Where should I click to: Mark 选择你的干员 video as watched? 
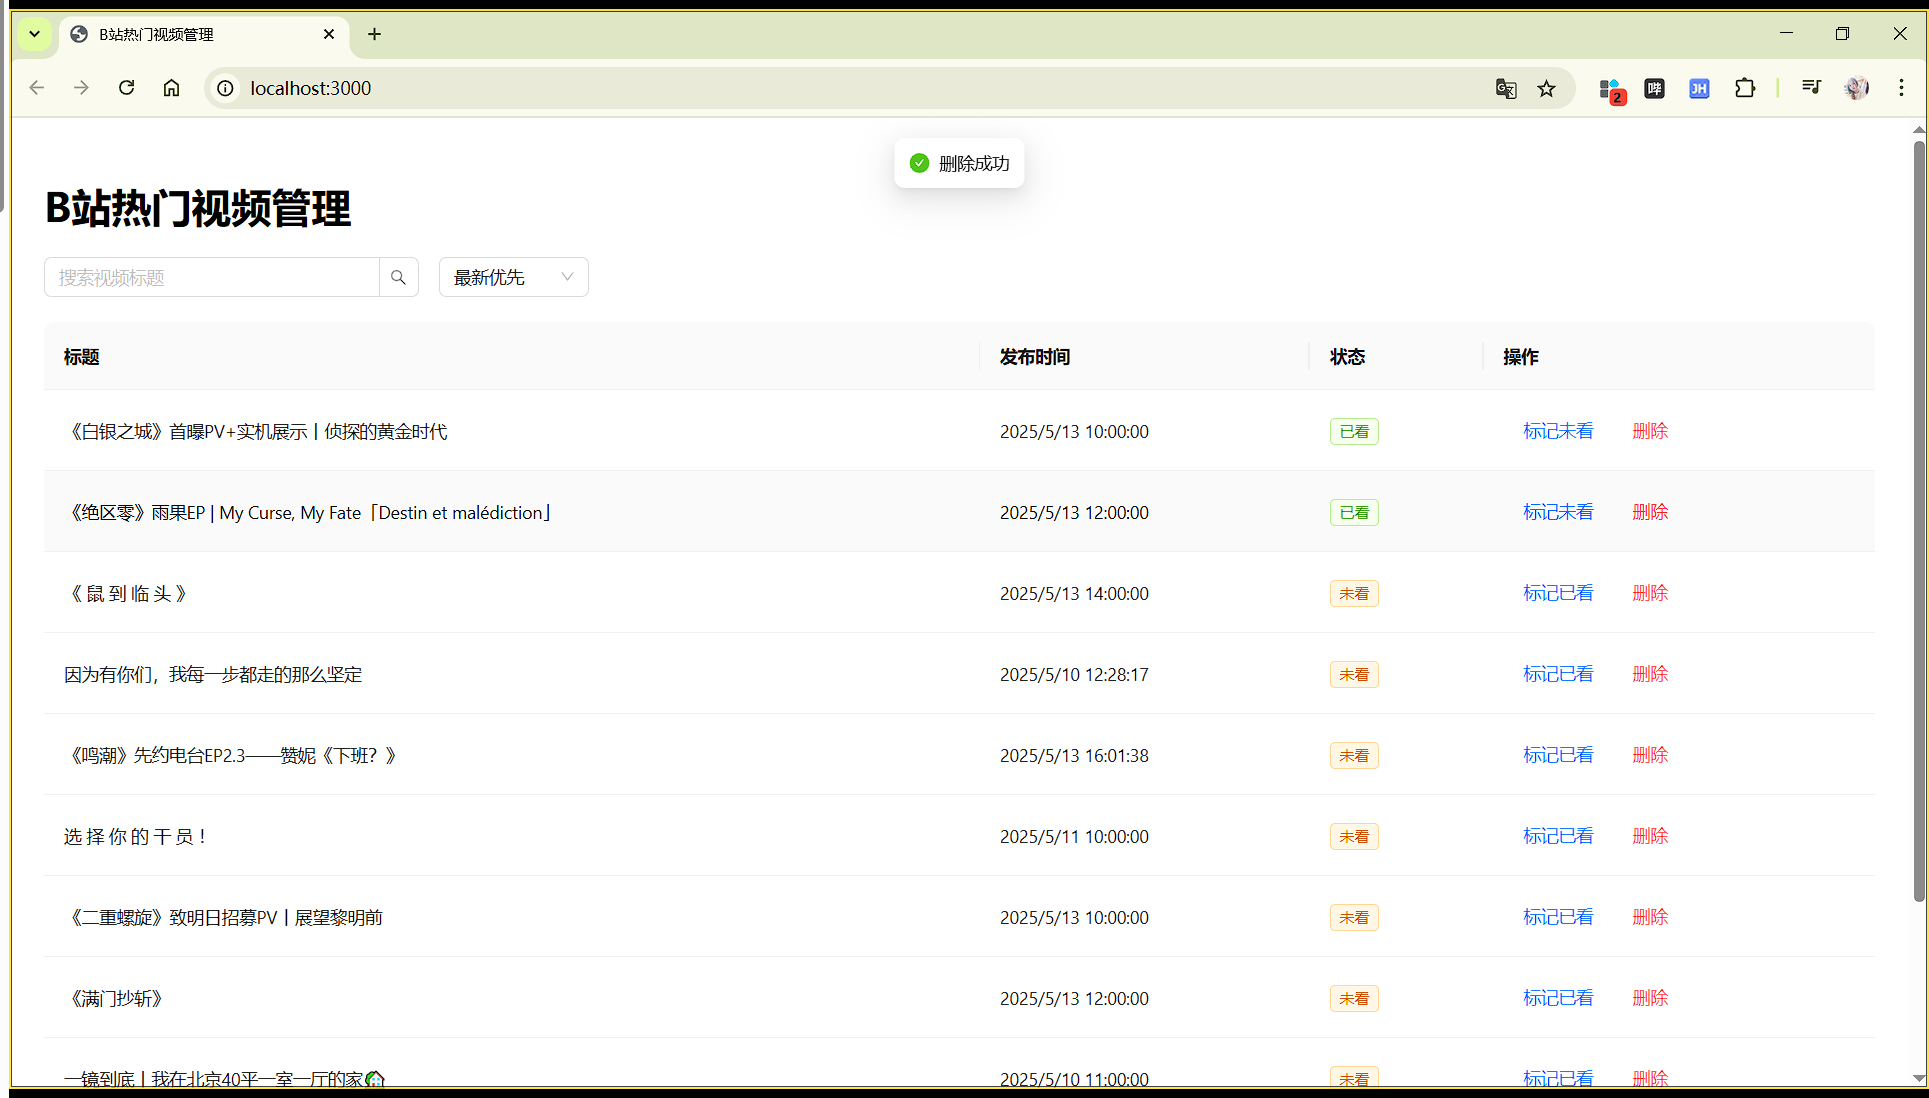1557,836
